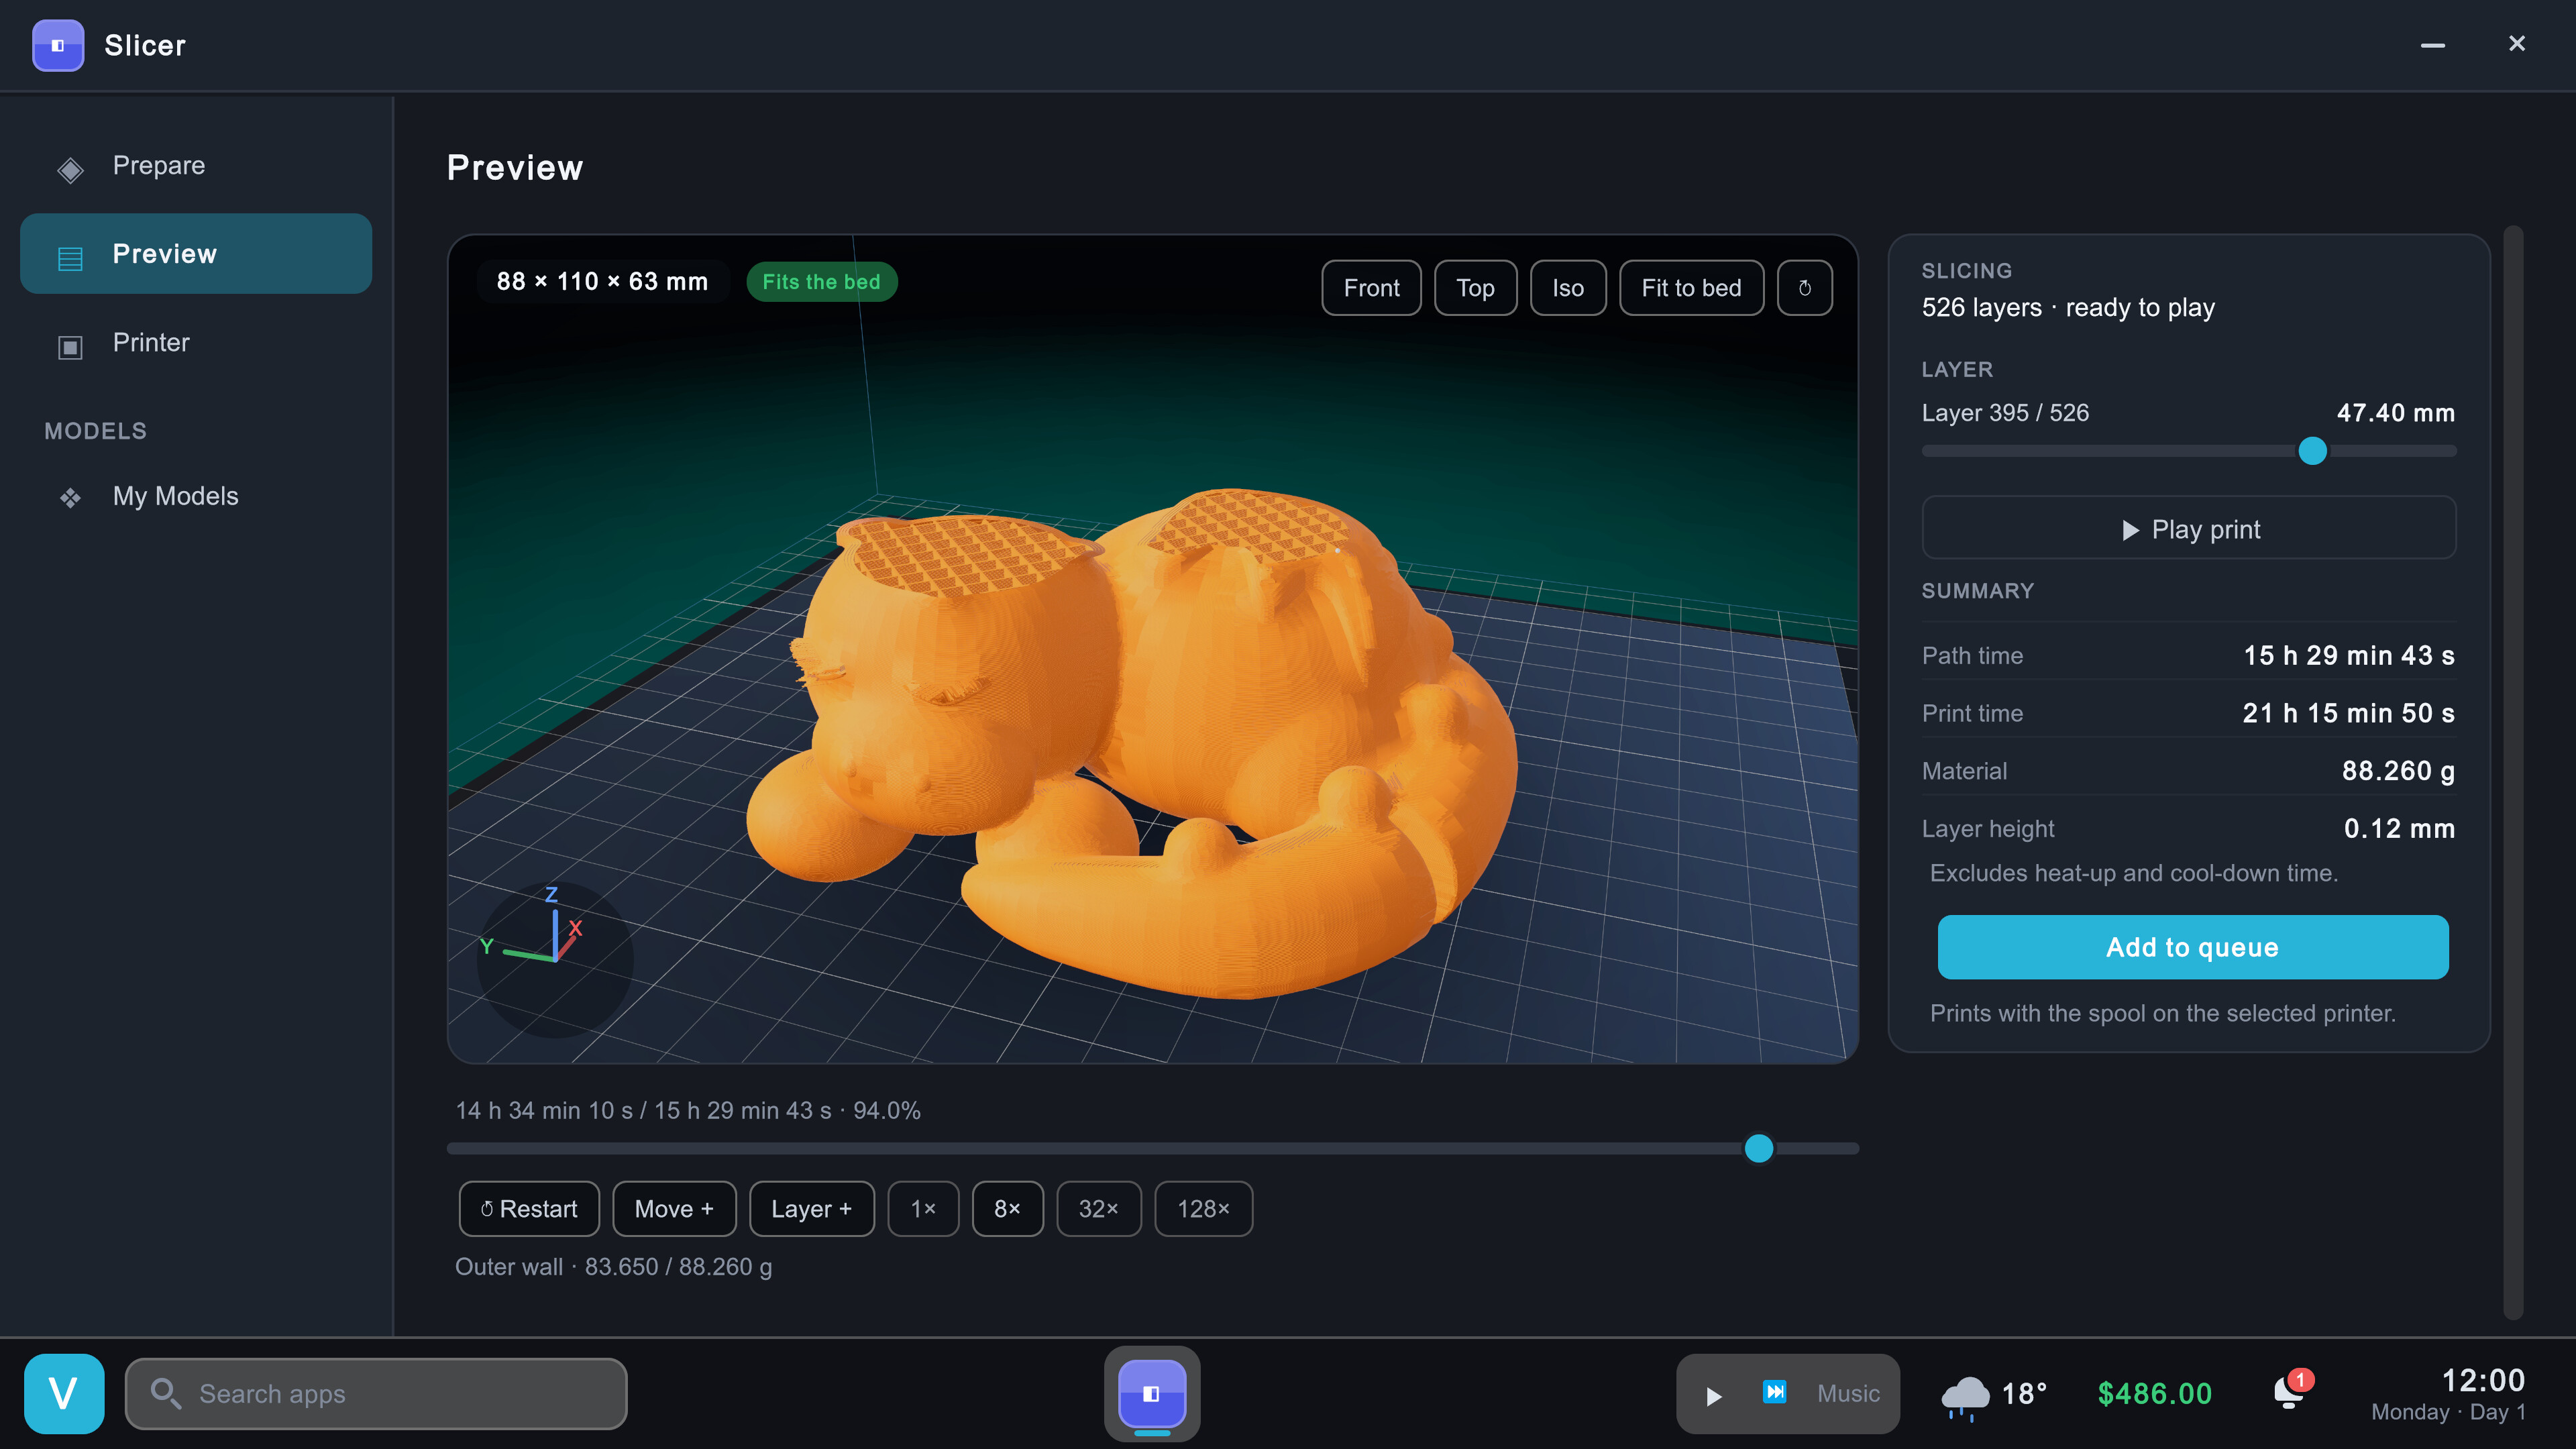Start the Play print simulation
The width and height of the screenshot is (2576, 1449).
2188,528
